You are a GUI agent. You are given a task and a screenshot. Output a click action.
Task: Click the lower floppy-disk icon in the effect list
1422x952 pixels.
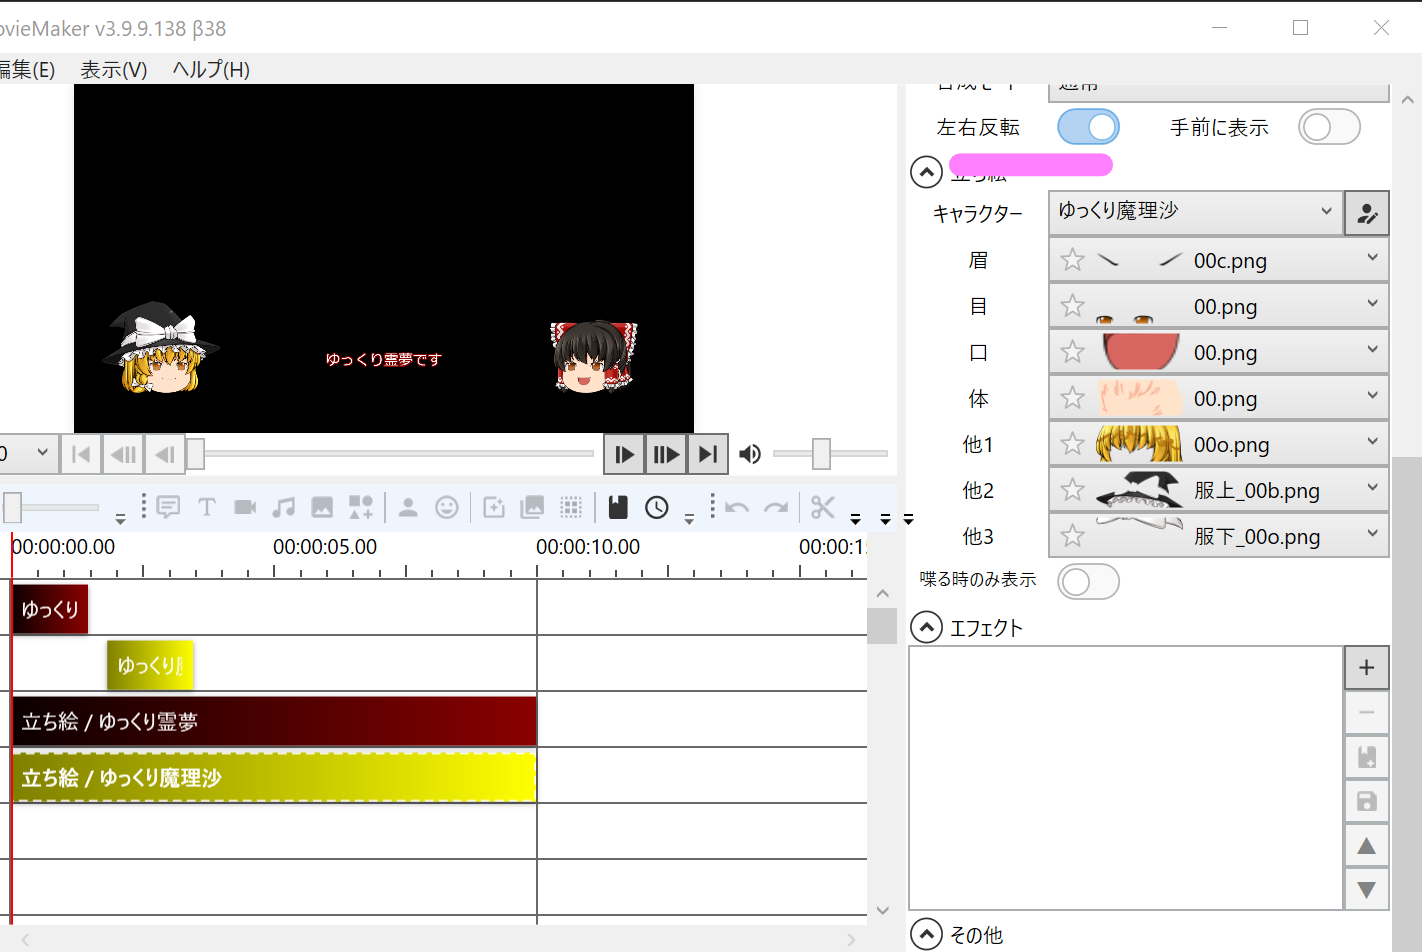[x=1367, y=801]
